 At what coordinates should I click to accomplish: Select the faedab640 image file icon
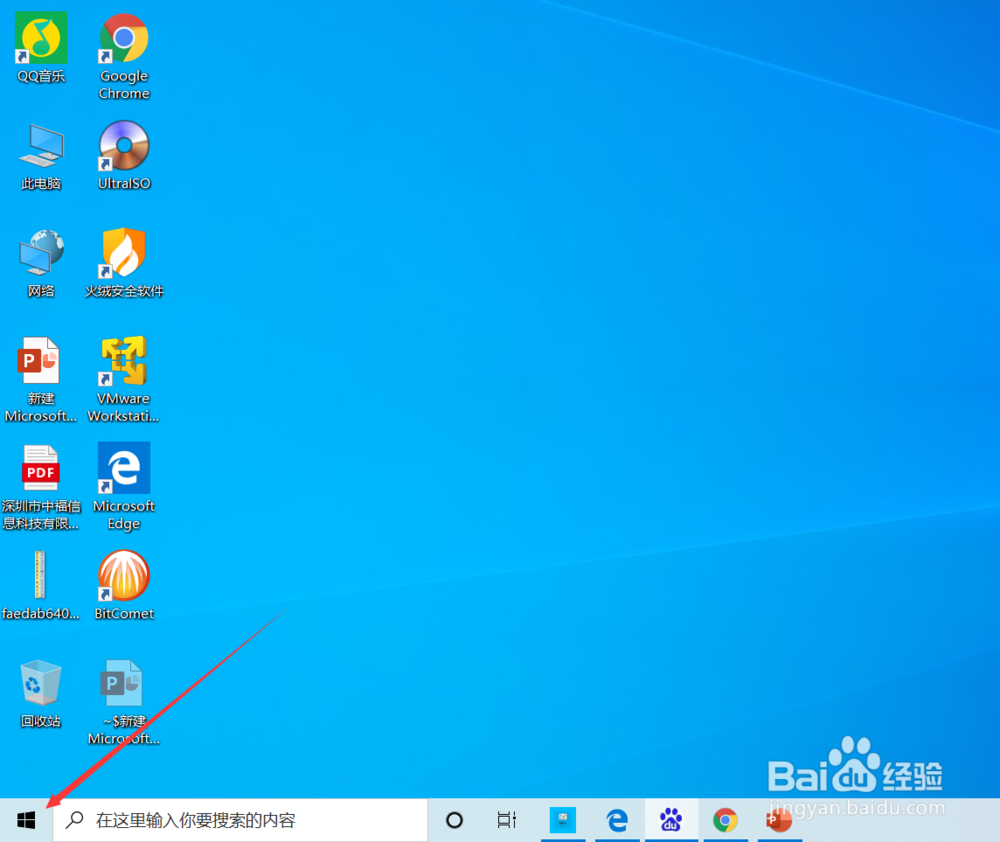tap(41, 586)
